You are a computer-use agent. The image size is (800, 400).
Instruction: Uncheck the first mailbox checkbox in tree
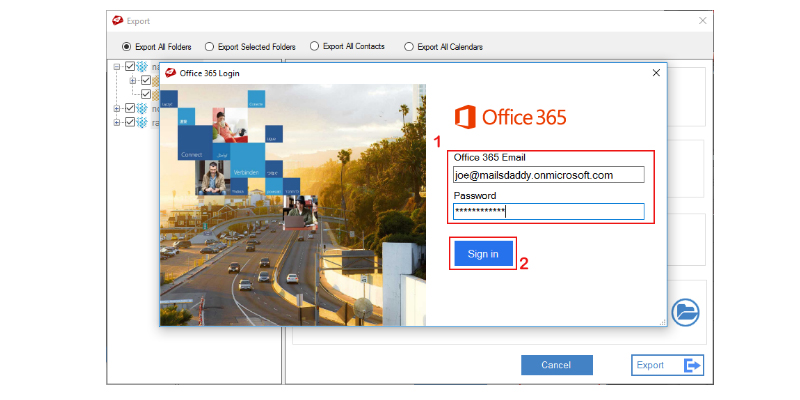130,67
